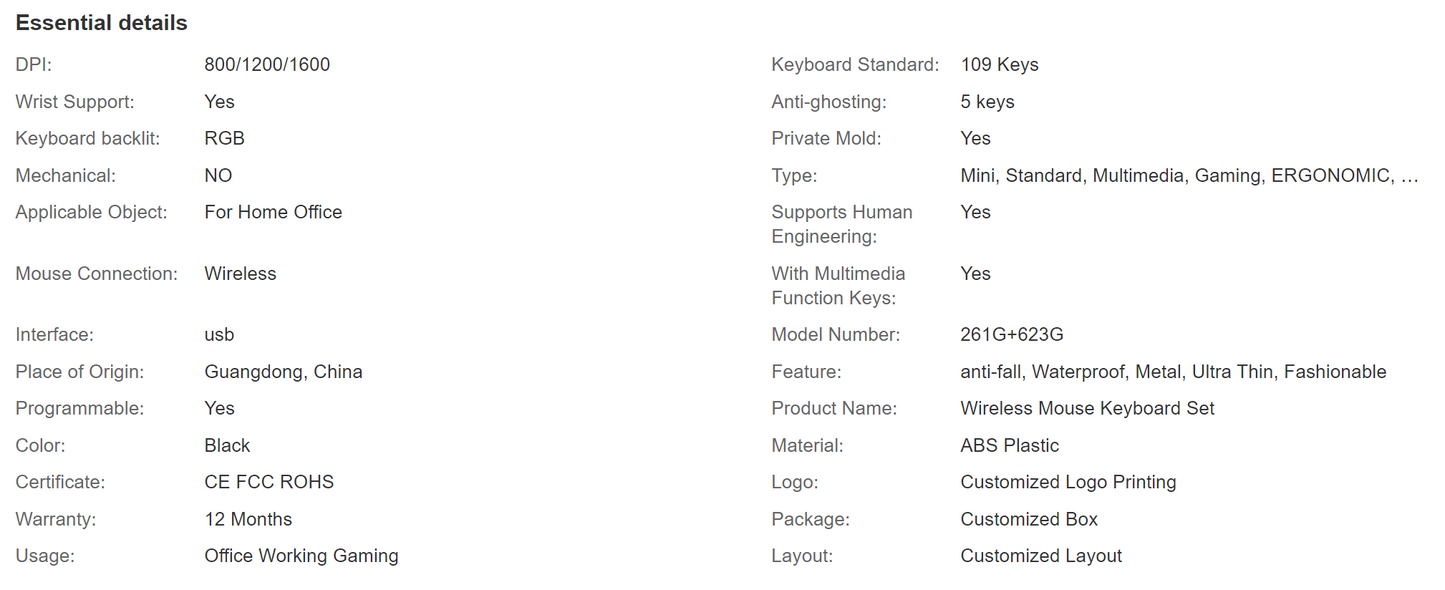Click the Mouse Connection label
Screen dimensions: 1445x590
click(x=96, y=274)
